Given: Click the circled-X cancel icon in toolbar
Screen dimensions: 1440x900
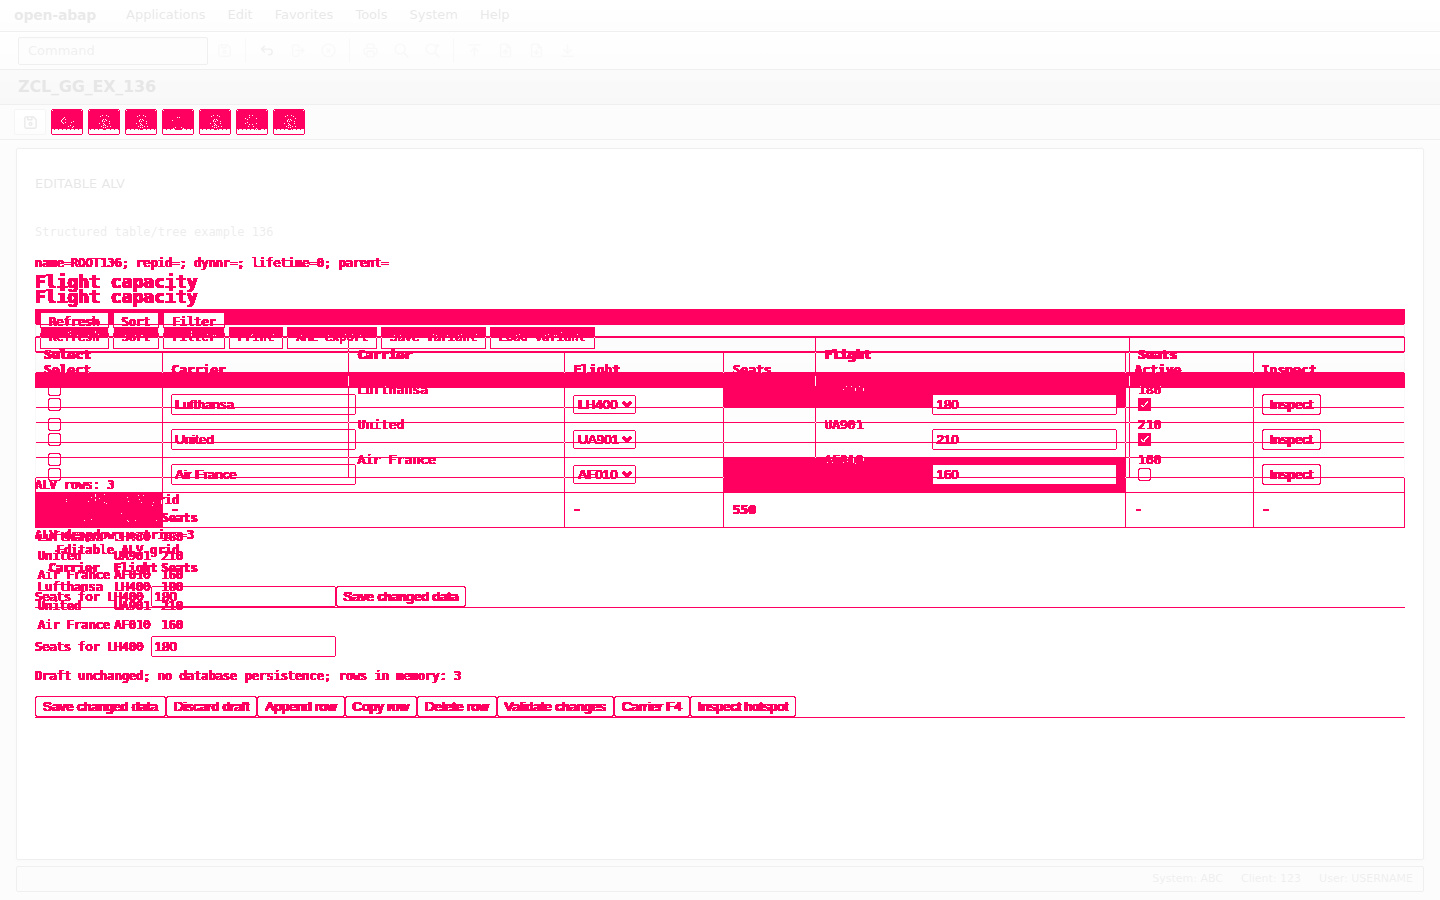Looking at the screenshot, I should (328, 51).
